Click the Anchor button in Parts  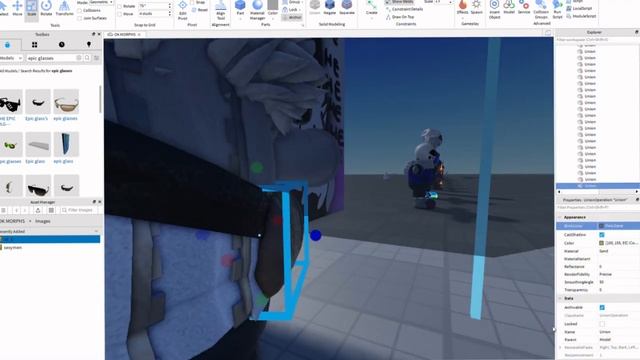[x=292, y=18]
